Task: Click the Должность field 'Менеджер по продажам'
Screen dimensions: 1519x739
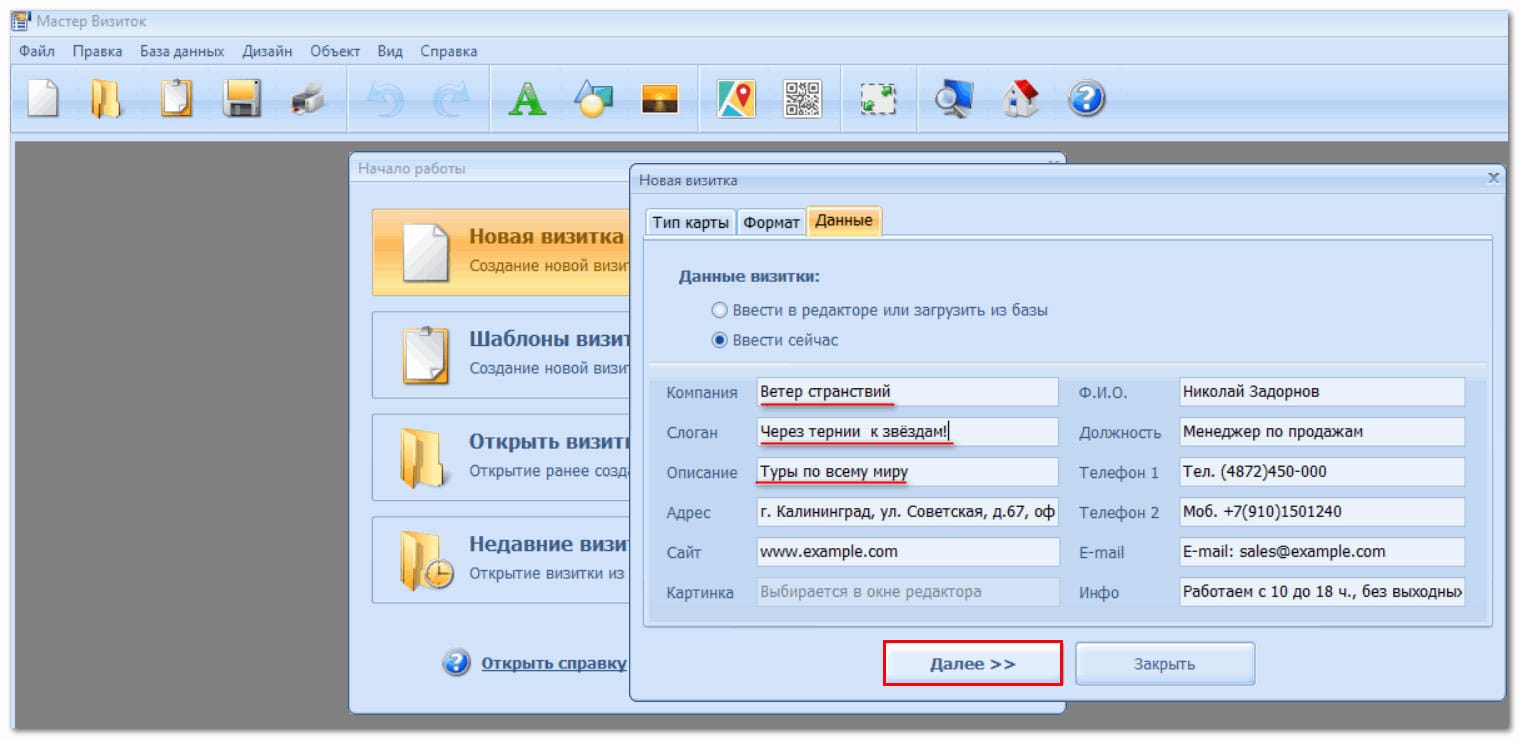Action: tap(1322, 432)
